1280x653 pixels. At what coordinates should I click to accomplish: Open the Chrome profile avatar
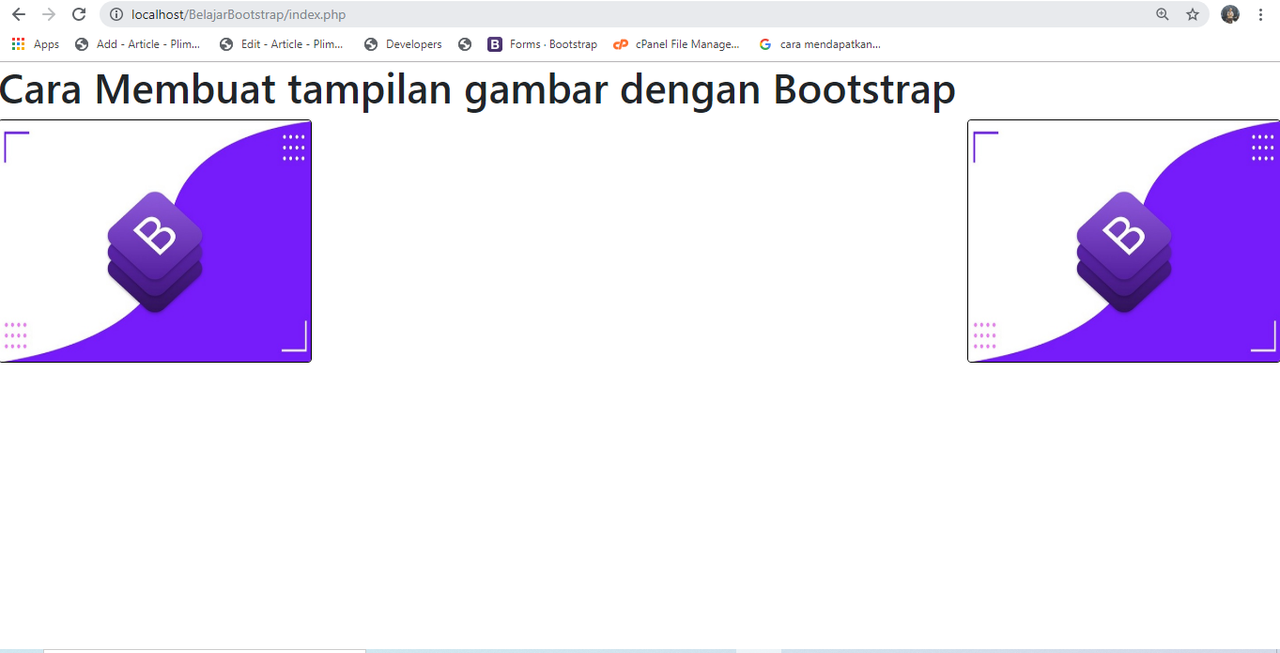pos(1230,14)
